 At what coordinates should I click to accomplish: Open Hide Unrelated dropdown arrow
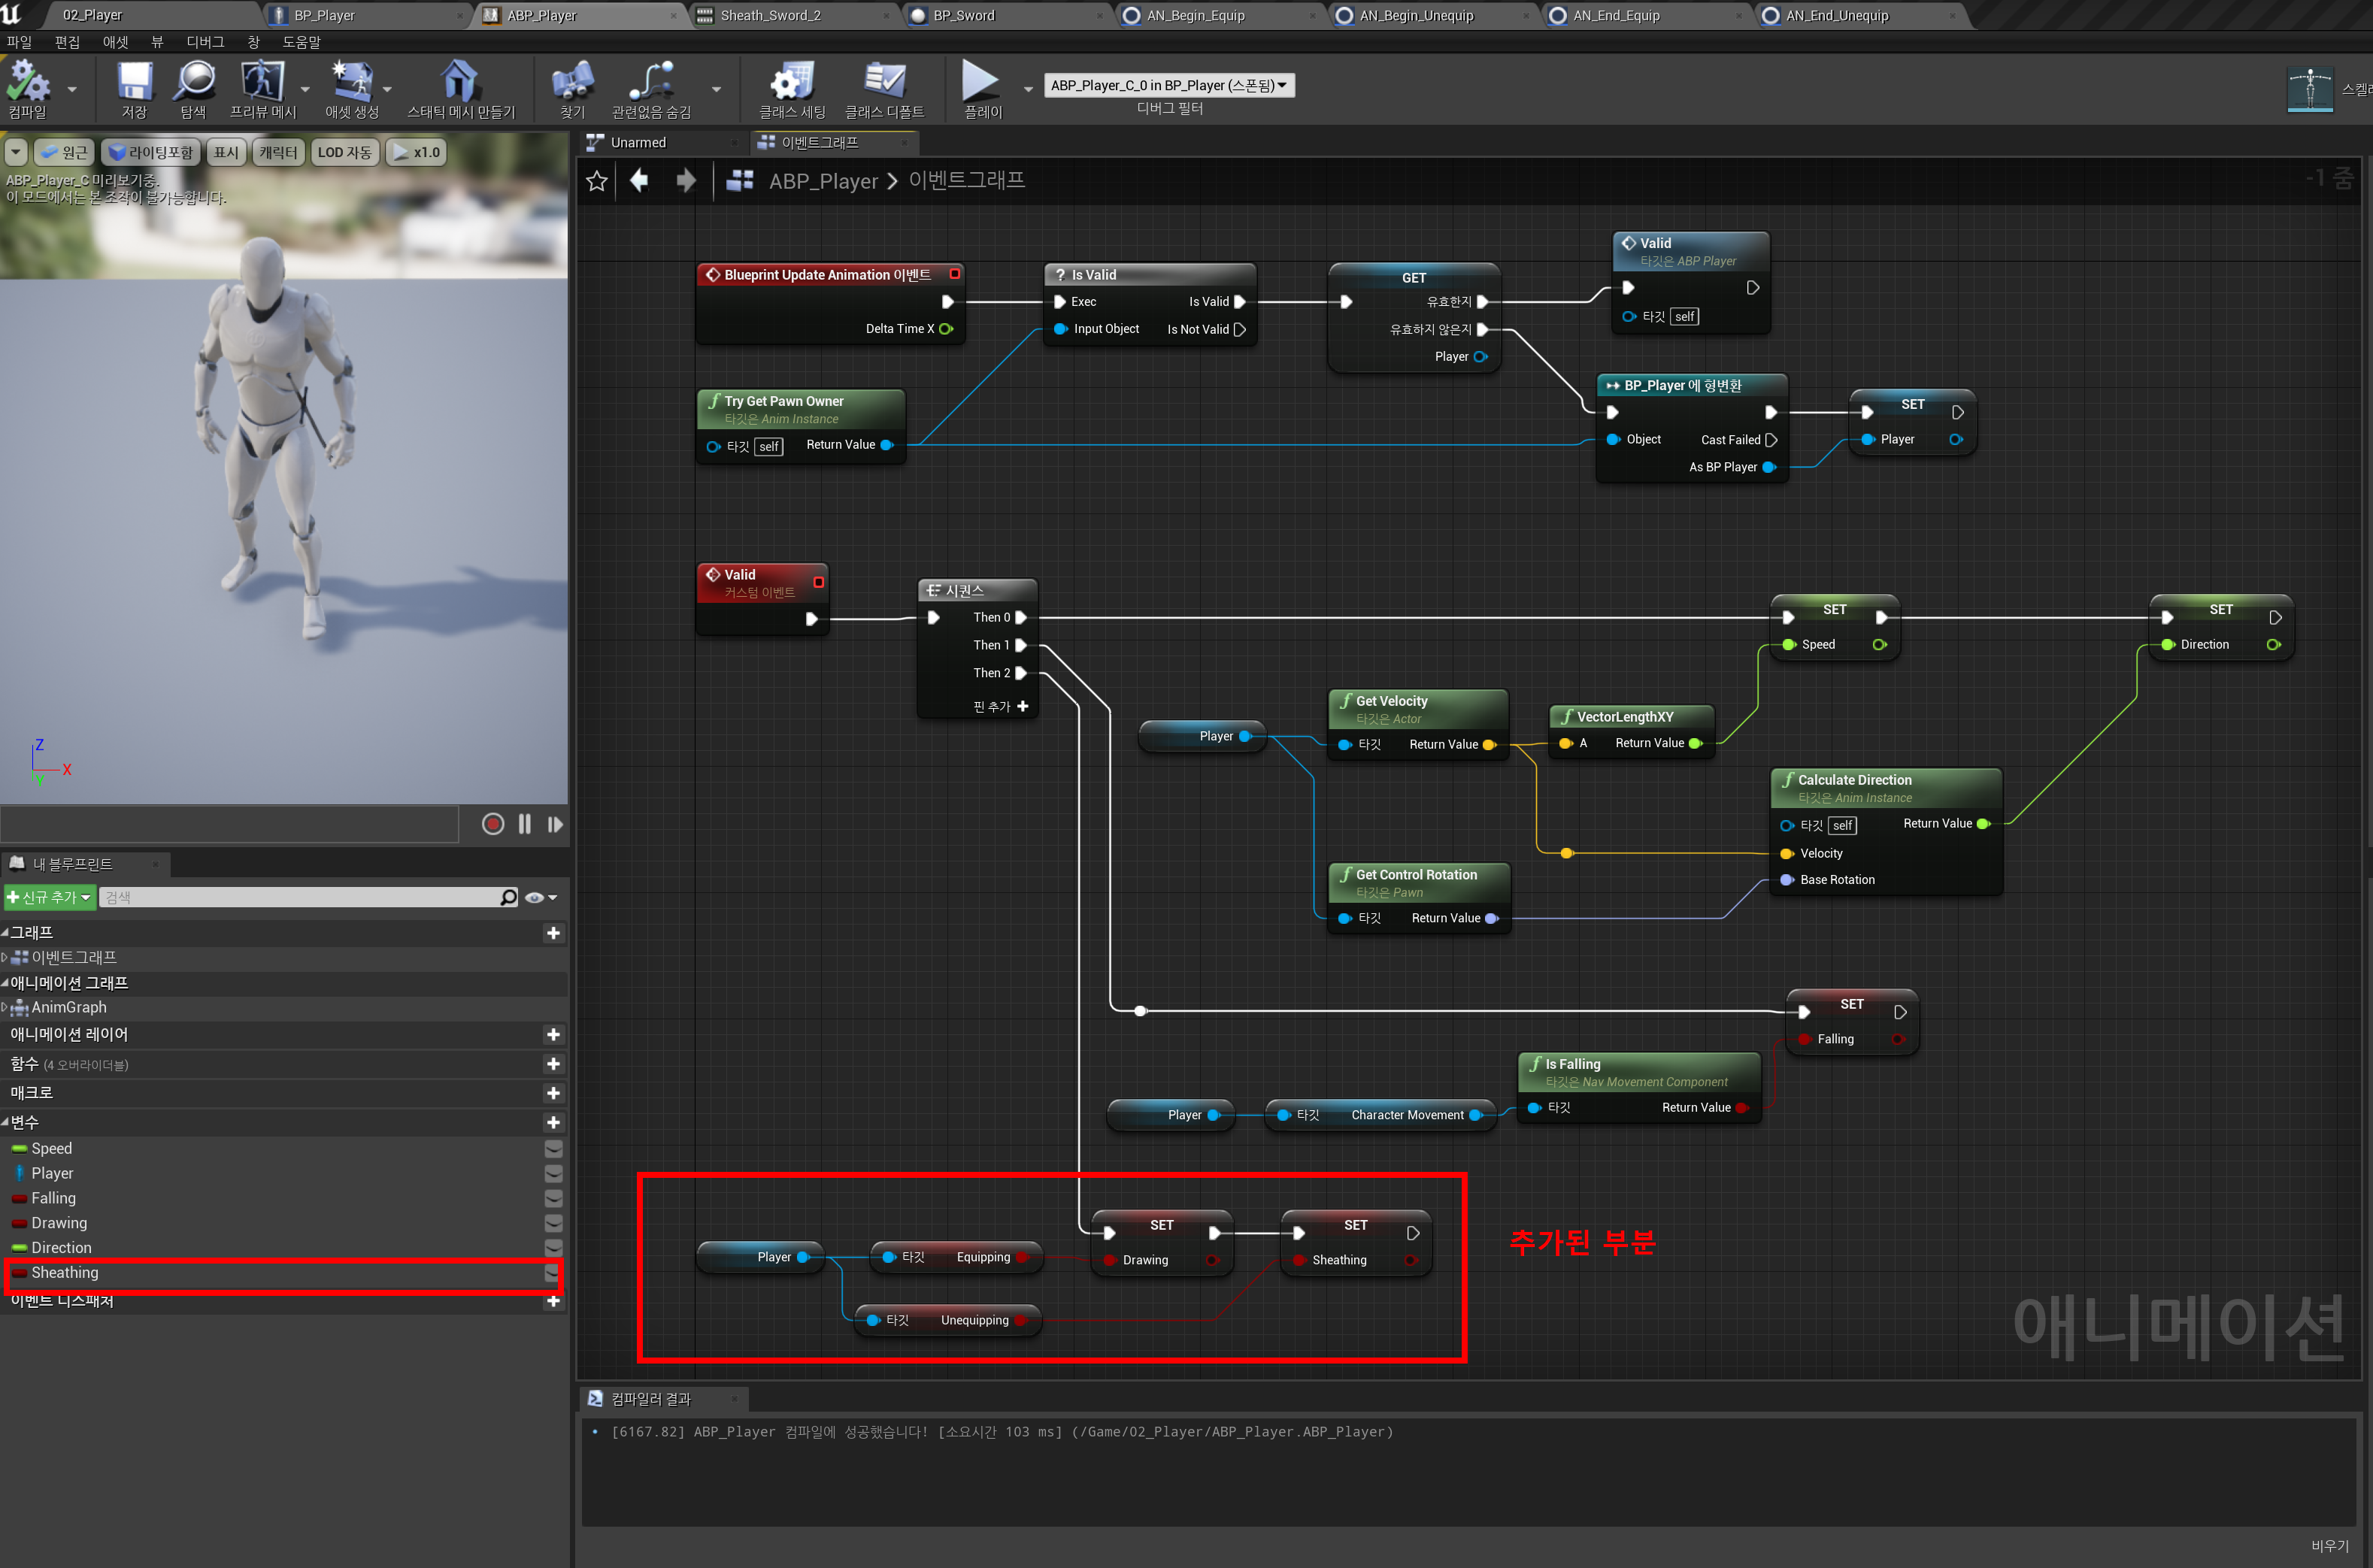716,90
